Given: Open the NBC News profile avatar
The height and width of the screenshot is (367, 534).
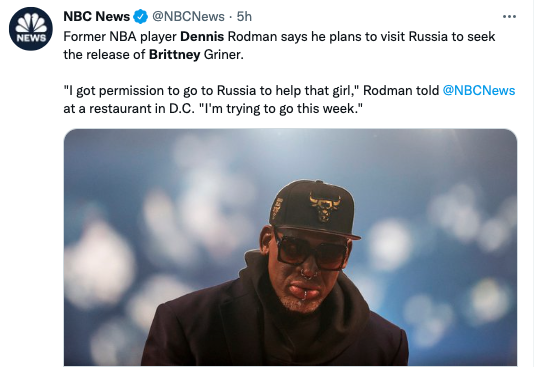Looking at the screenshot, I should click(31, 29).
